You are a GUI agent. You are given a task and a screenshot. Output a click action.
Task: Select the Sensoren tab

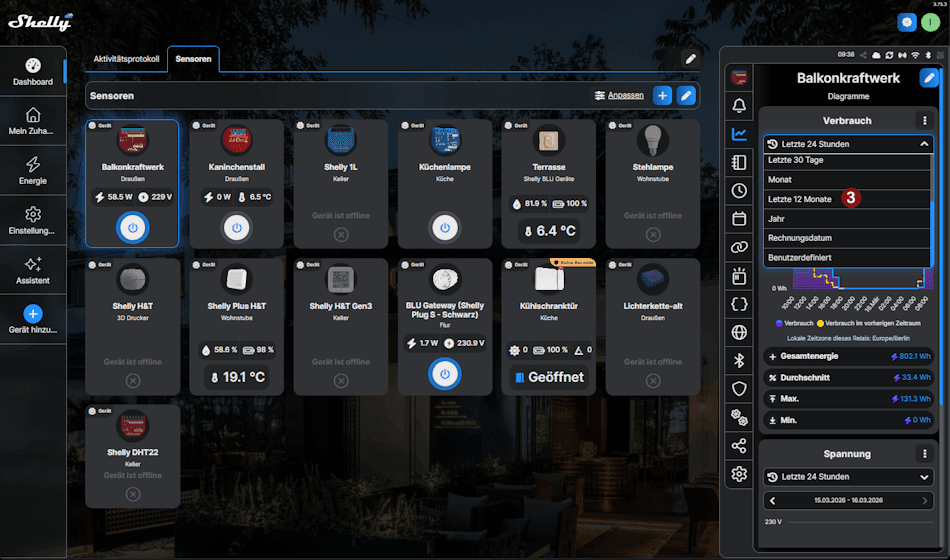[193, 59]
